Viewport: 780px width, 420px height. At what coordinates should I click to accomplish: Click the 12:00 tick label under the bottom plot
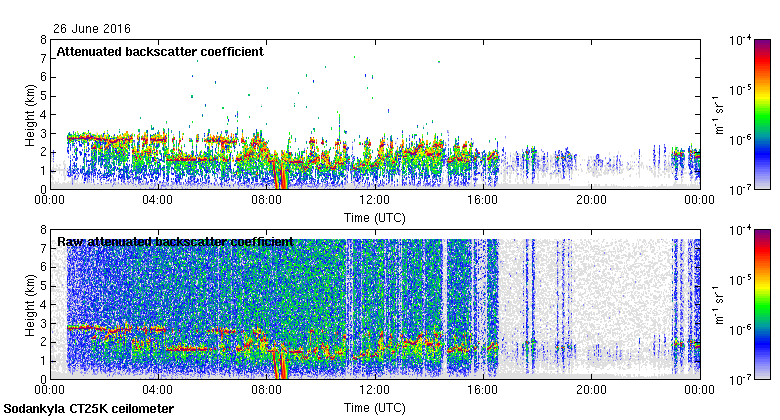[375, 390]
